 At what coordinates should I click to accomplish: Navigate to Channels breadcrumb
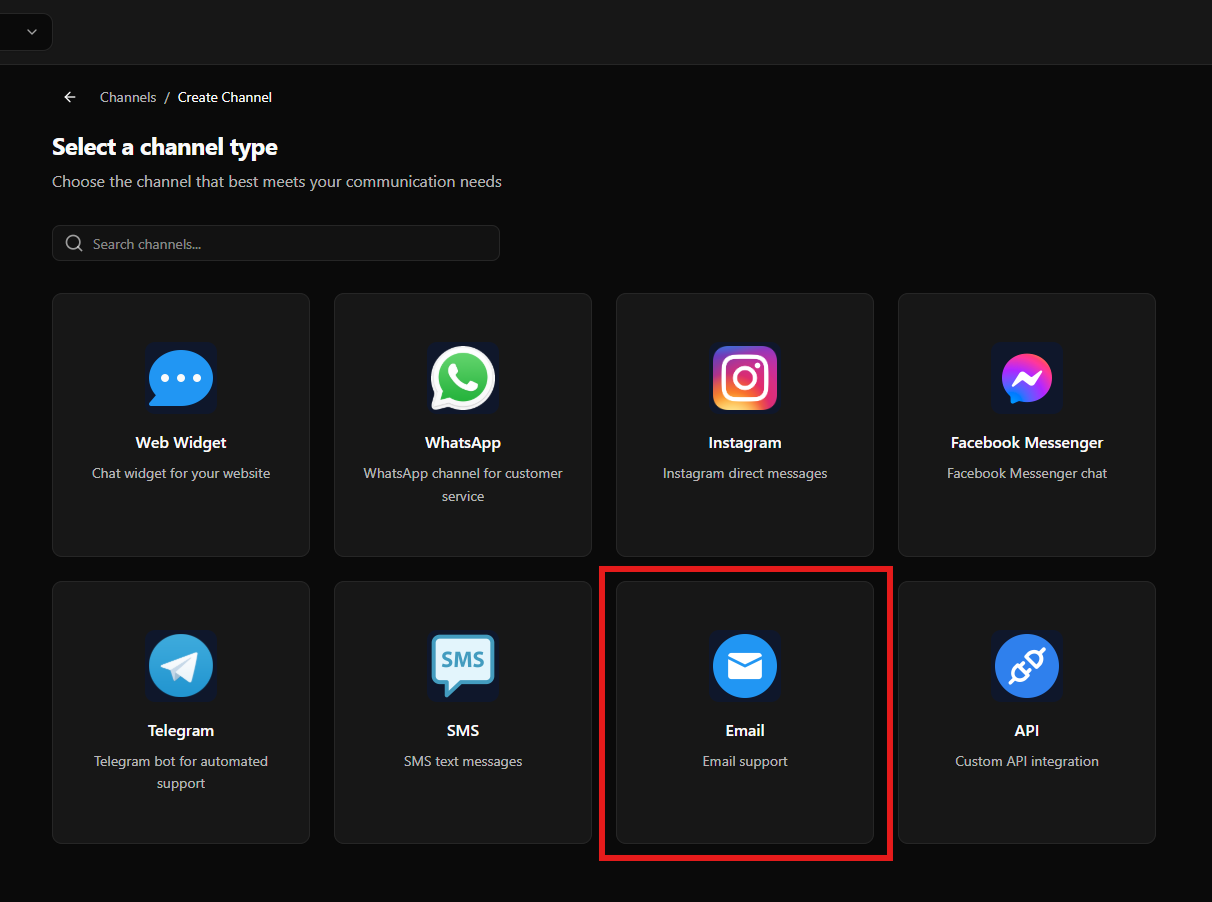[128, 97]
